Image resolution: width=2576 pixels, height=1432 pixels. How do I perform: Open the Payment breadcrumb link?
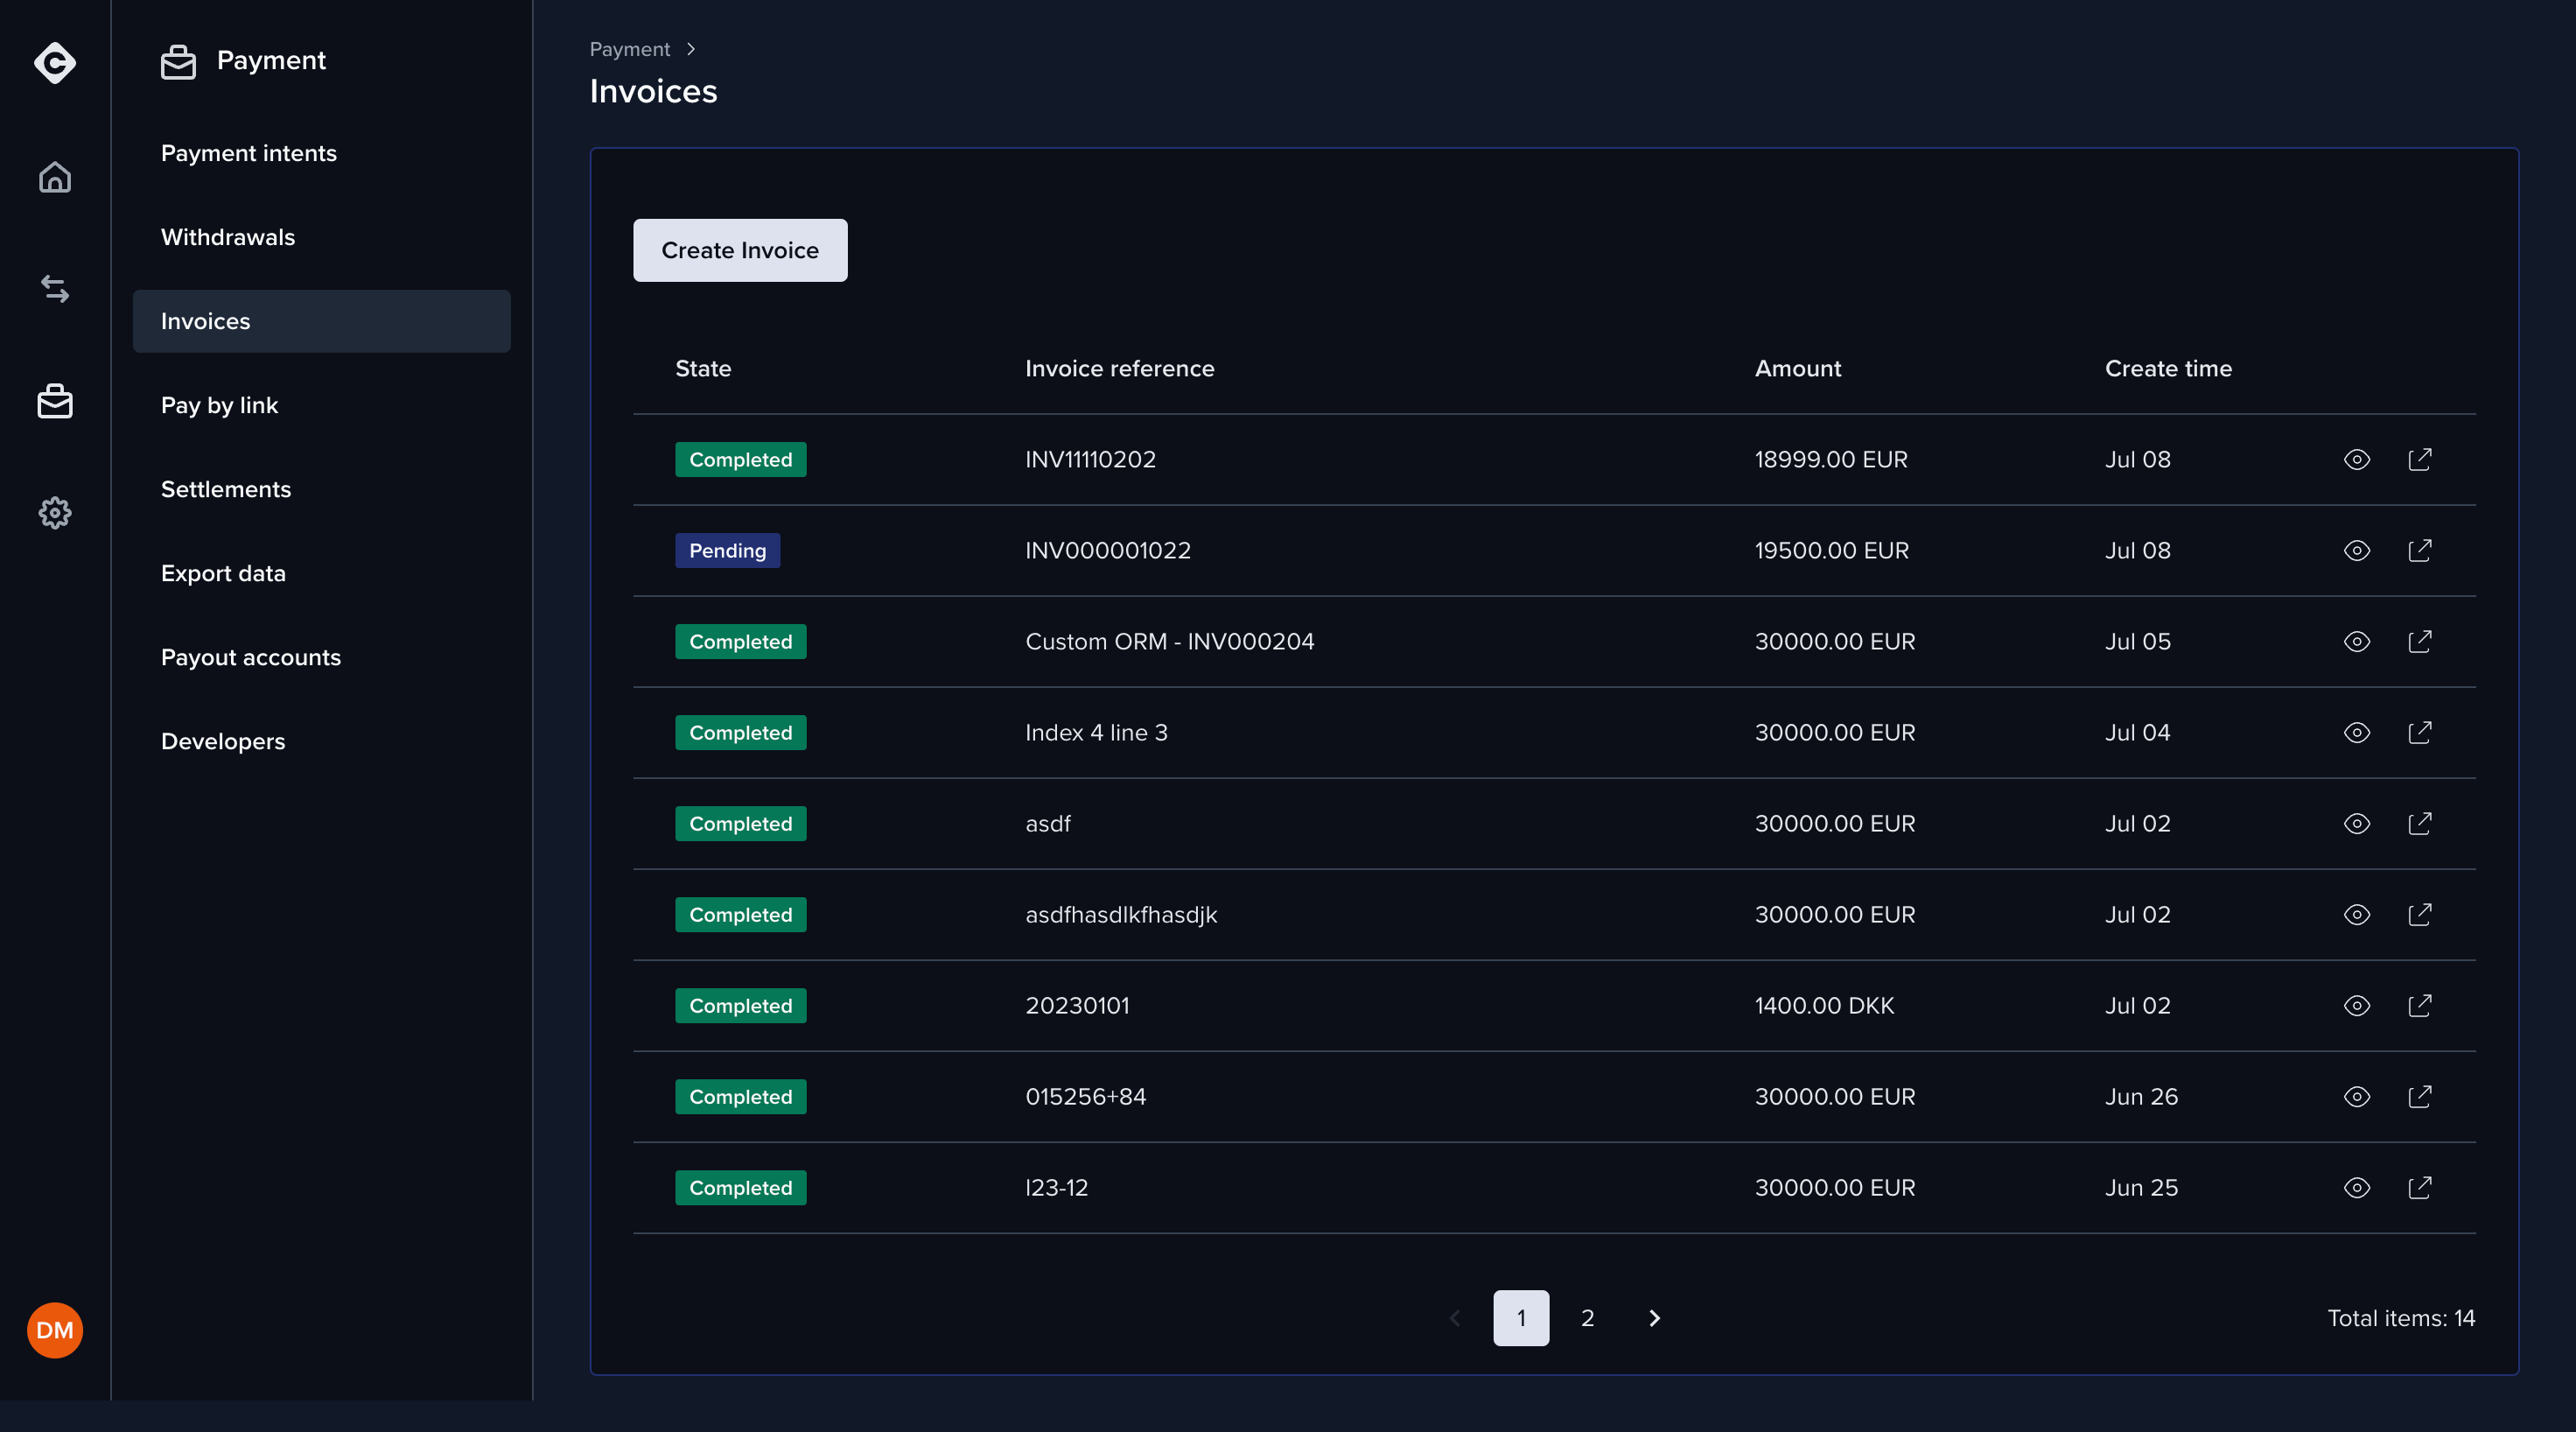click(628, 48)
